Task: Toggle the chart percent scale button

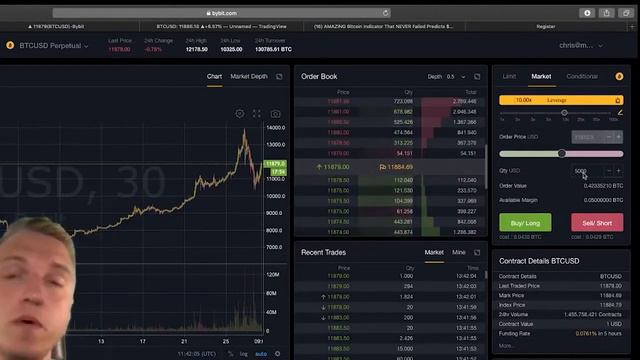Action: coord(231,354)
